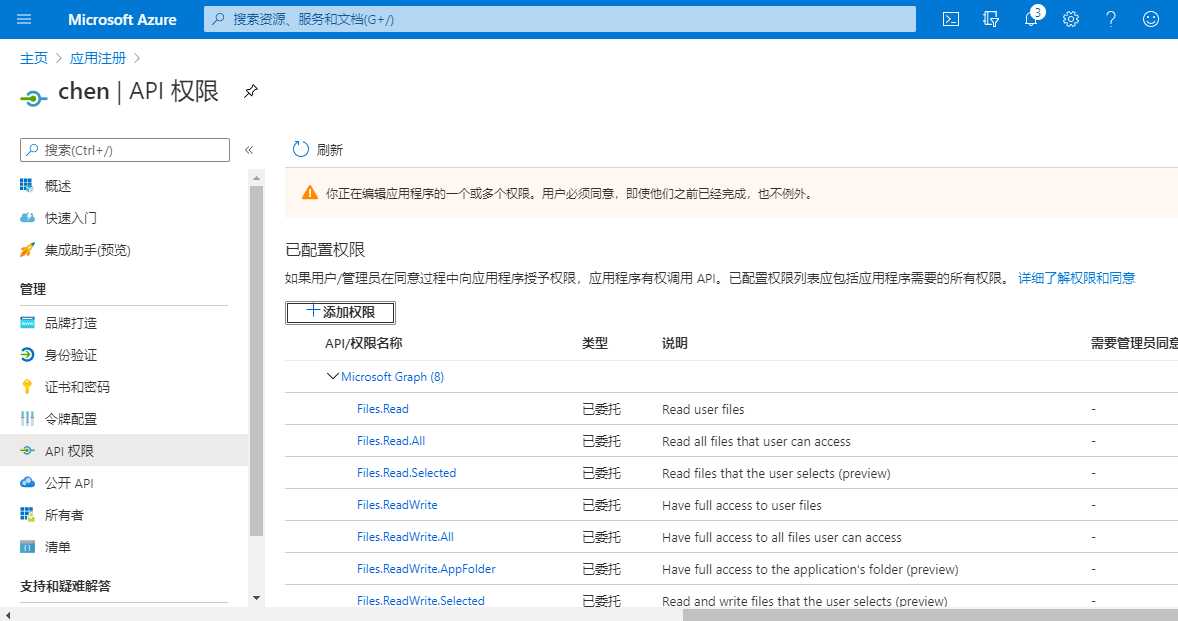Open the hamburger portal menu
This screenshot has width=1178, height=621.
coord(24,19)
